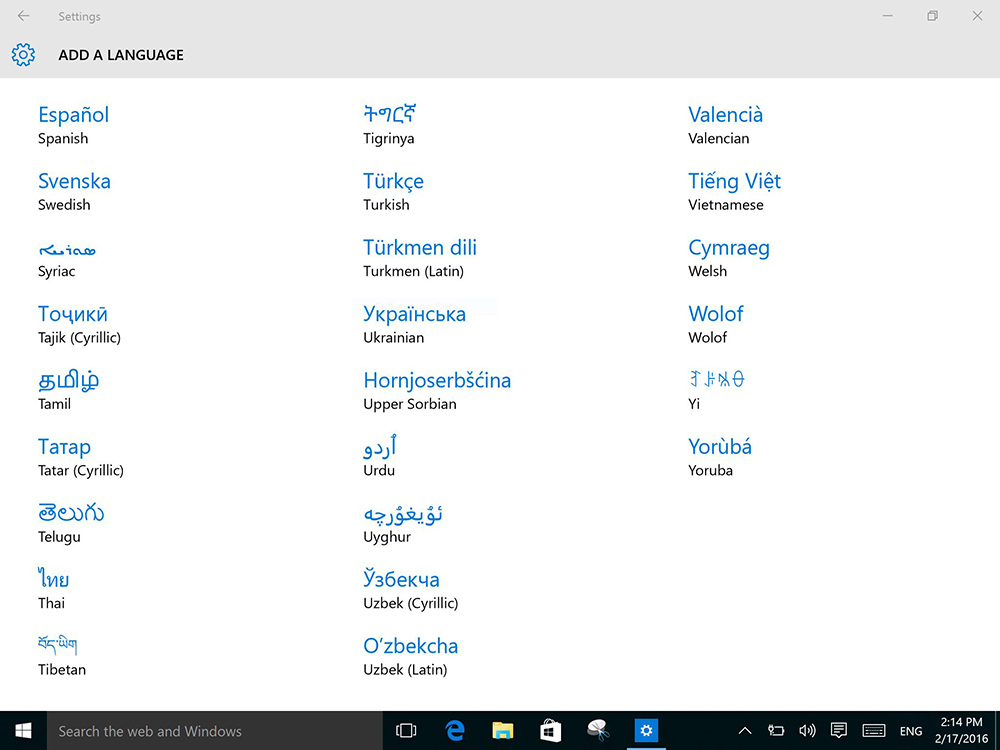The image size is (1000, 750).
Task: Pick Tajik (Cyrillic) language
Action: click(x=79, y=324)
